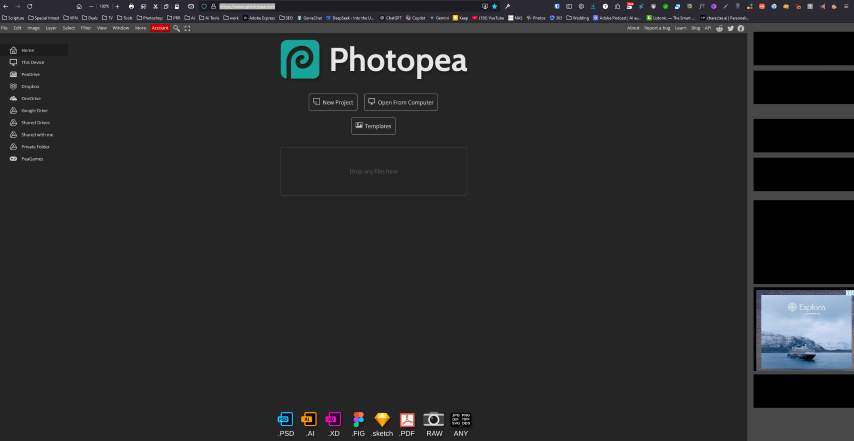Viewport: 854px width, 441px height.
Task: Open the Layer menu
Action: [x=51, y=28]
